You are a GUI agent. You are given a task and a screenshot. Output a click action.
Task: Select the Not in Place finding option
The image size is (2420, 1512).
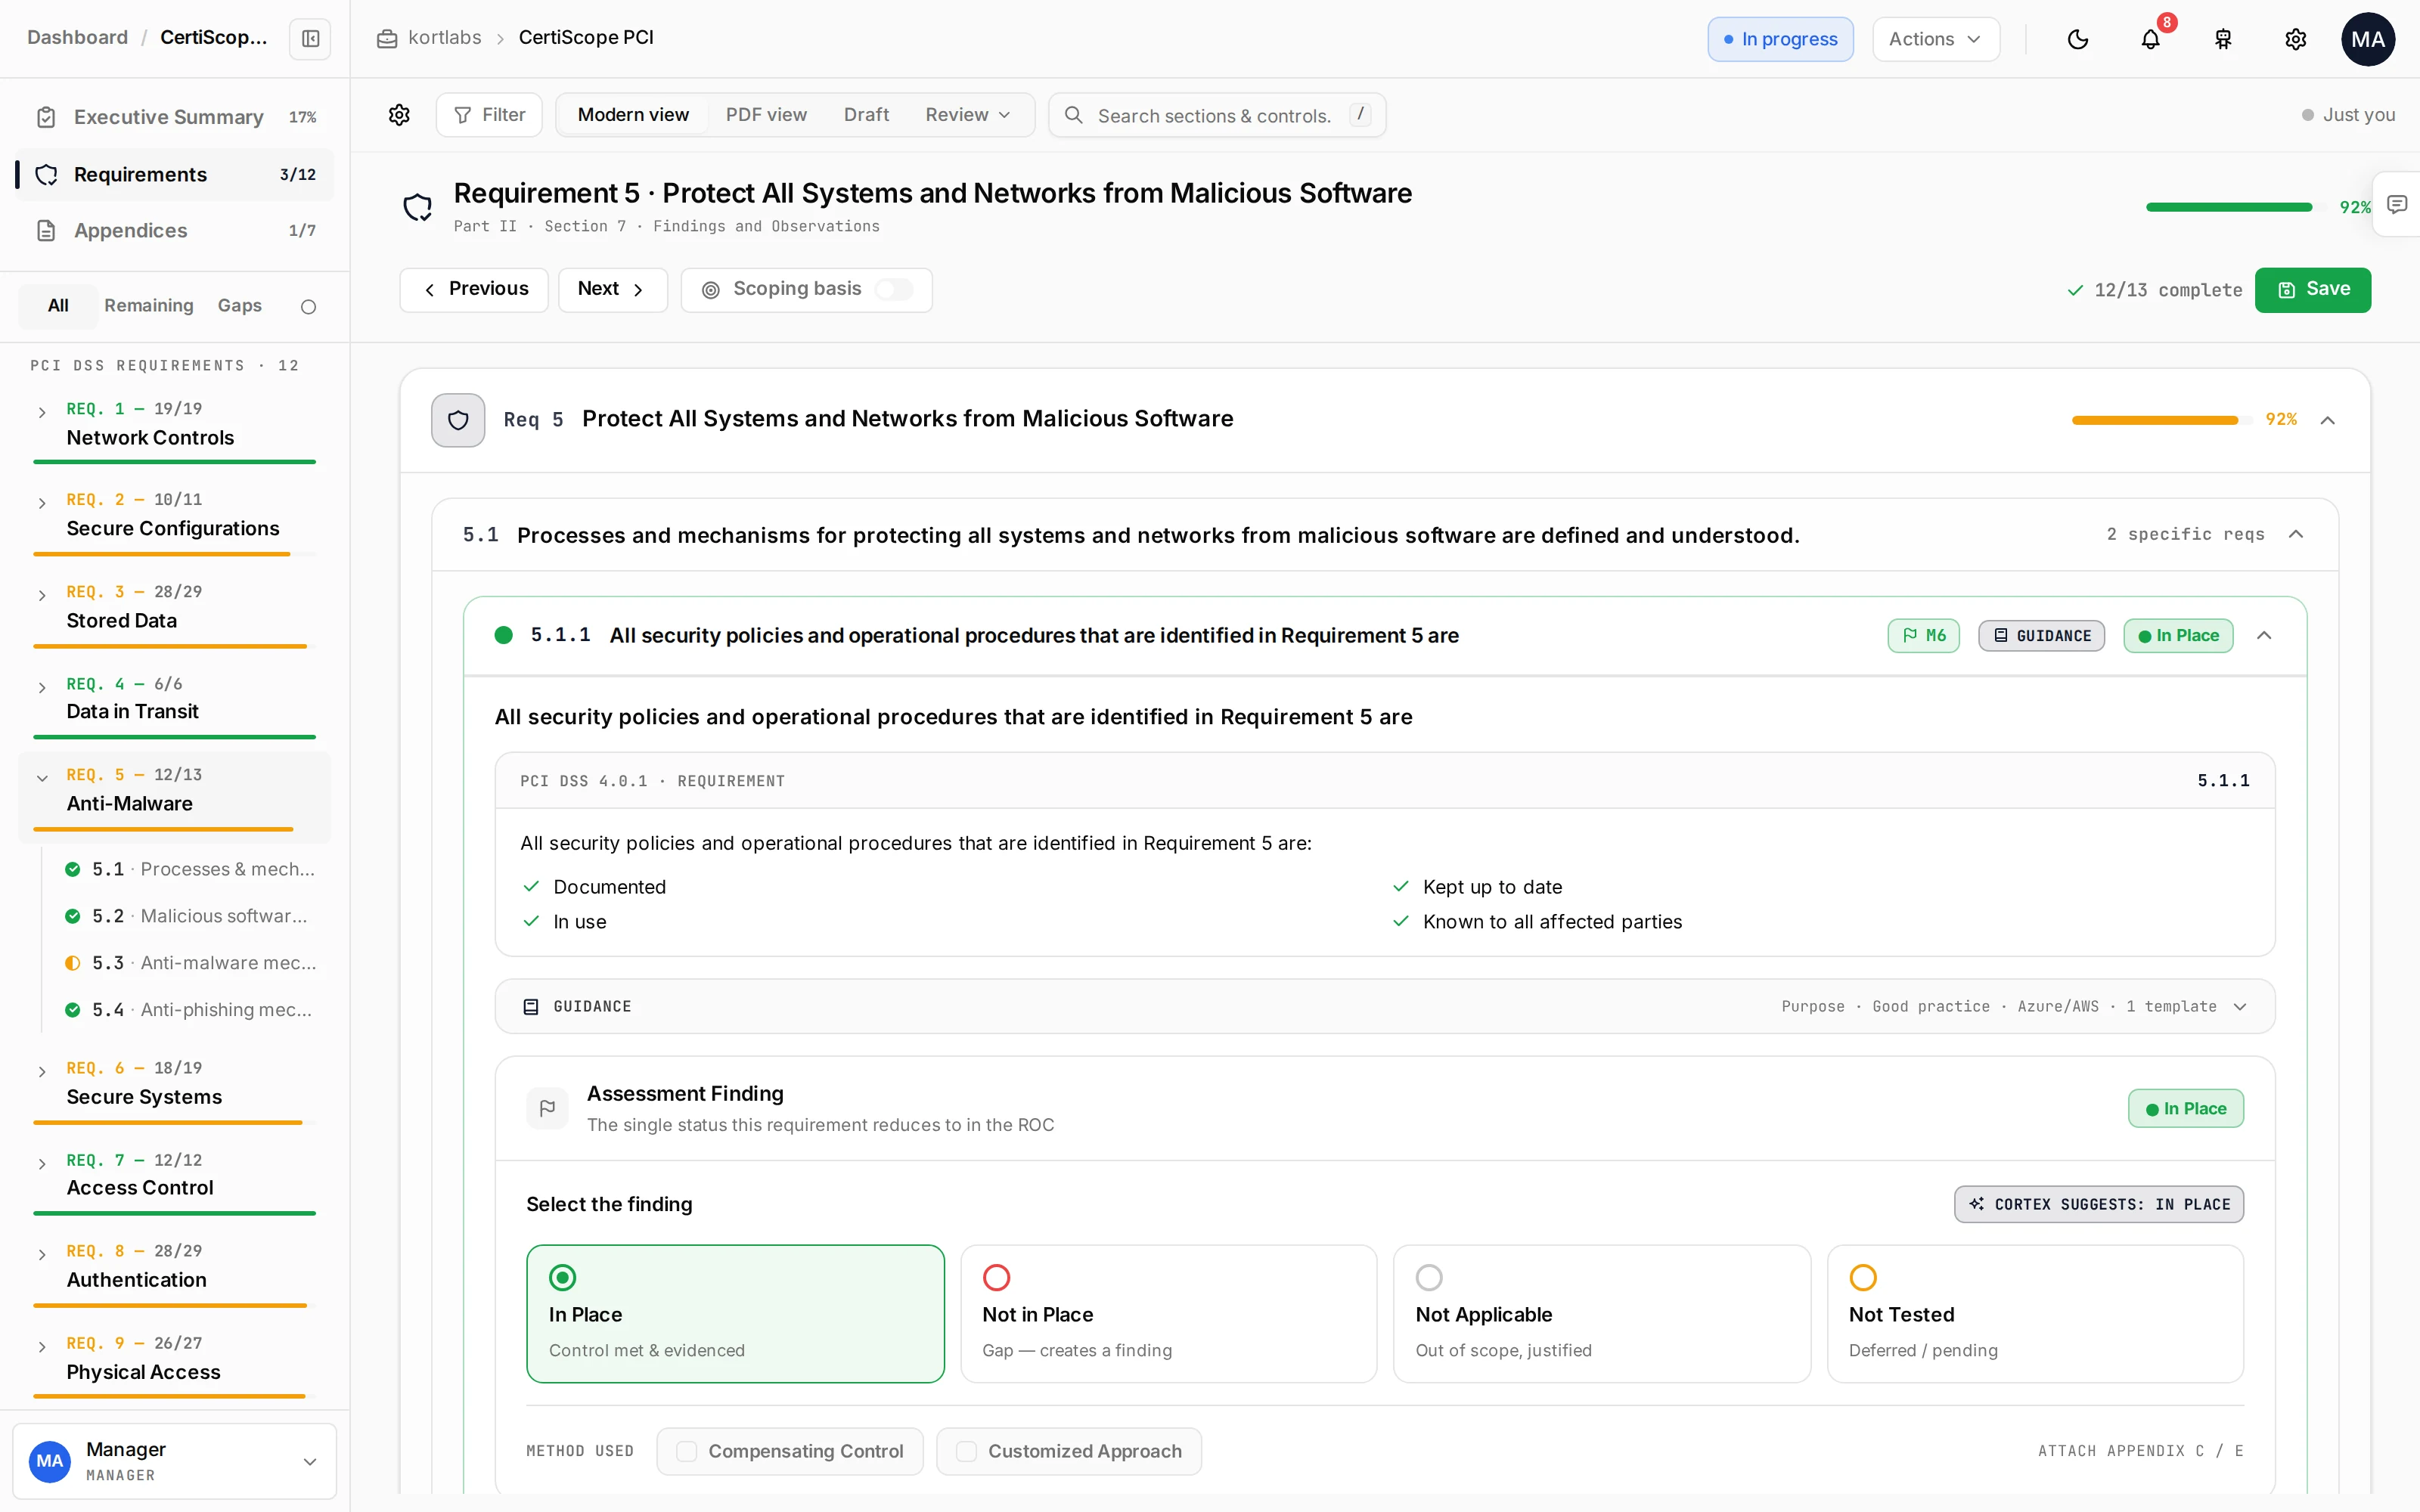1168,1313
